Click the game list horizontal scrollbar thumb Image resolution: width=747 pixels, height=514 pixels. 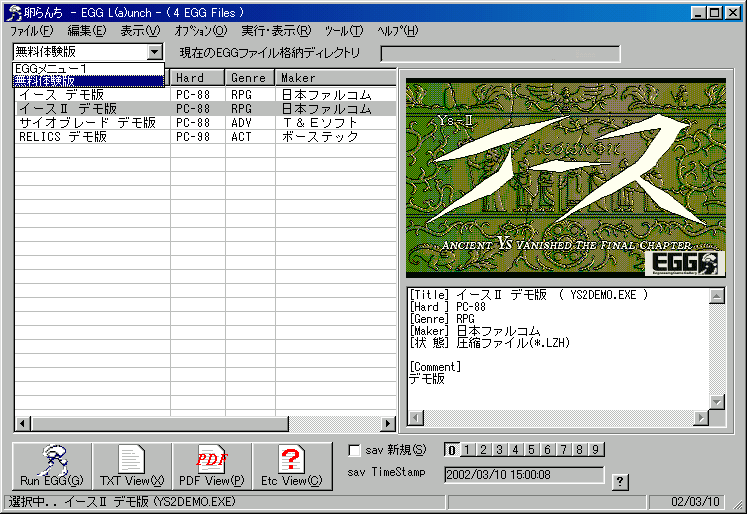point(160,423)
